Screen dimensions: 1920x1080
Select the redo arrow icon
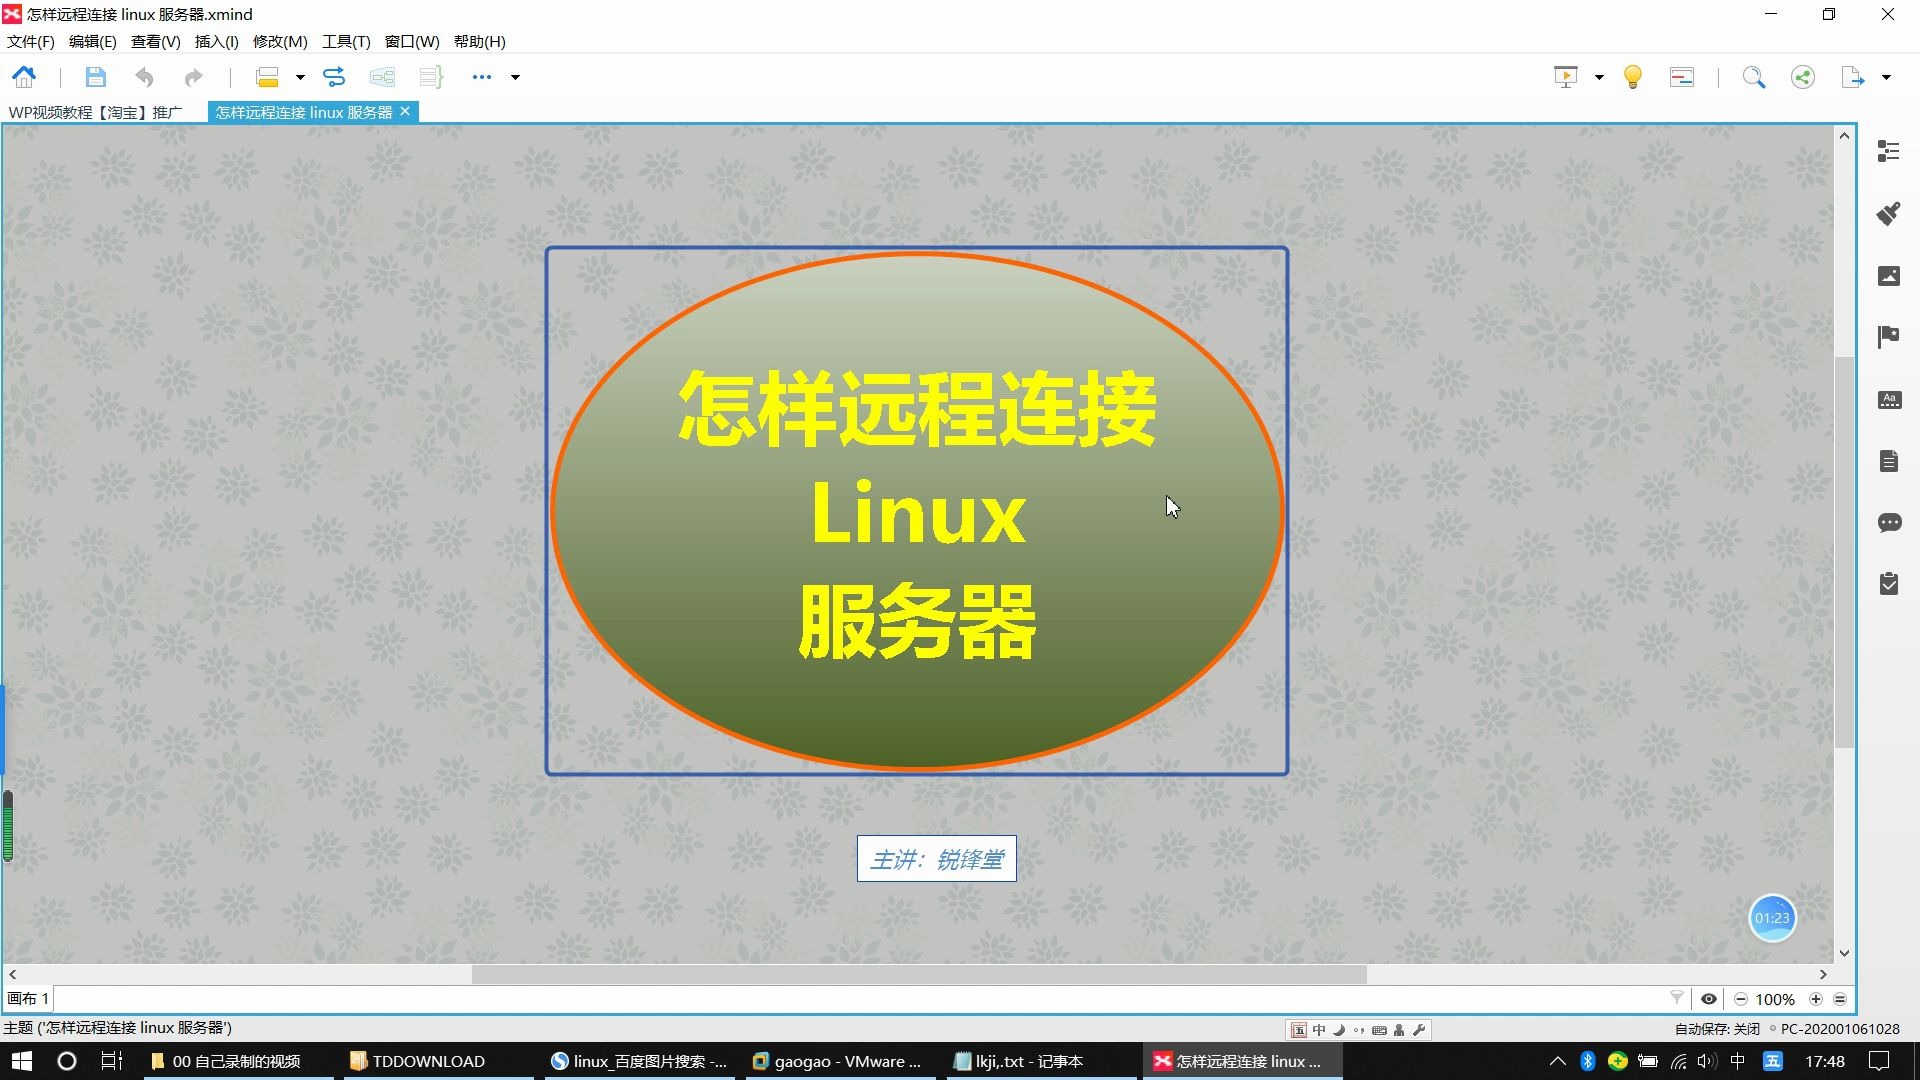click(194, 75)
